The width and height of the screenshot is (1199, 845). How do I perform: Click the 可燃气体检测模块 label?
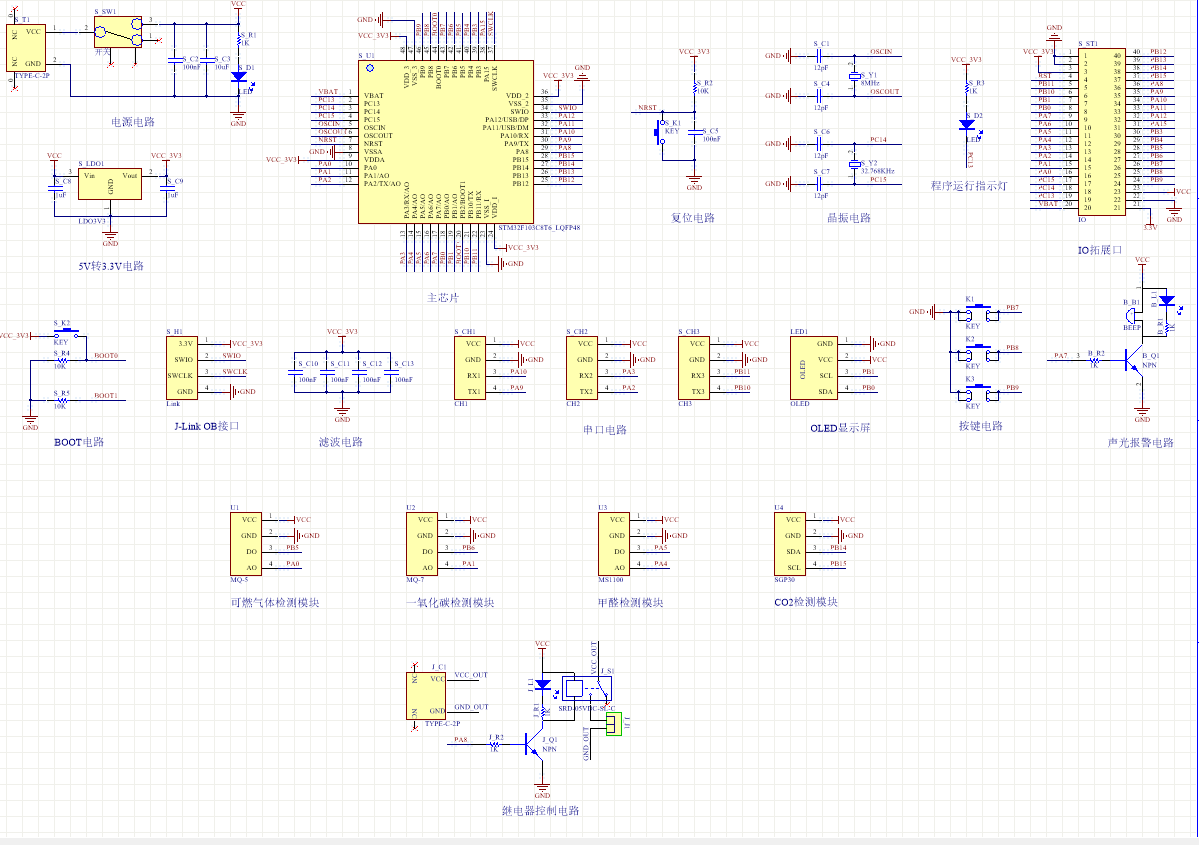coord(275,603)
